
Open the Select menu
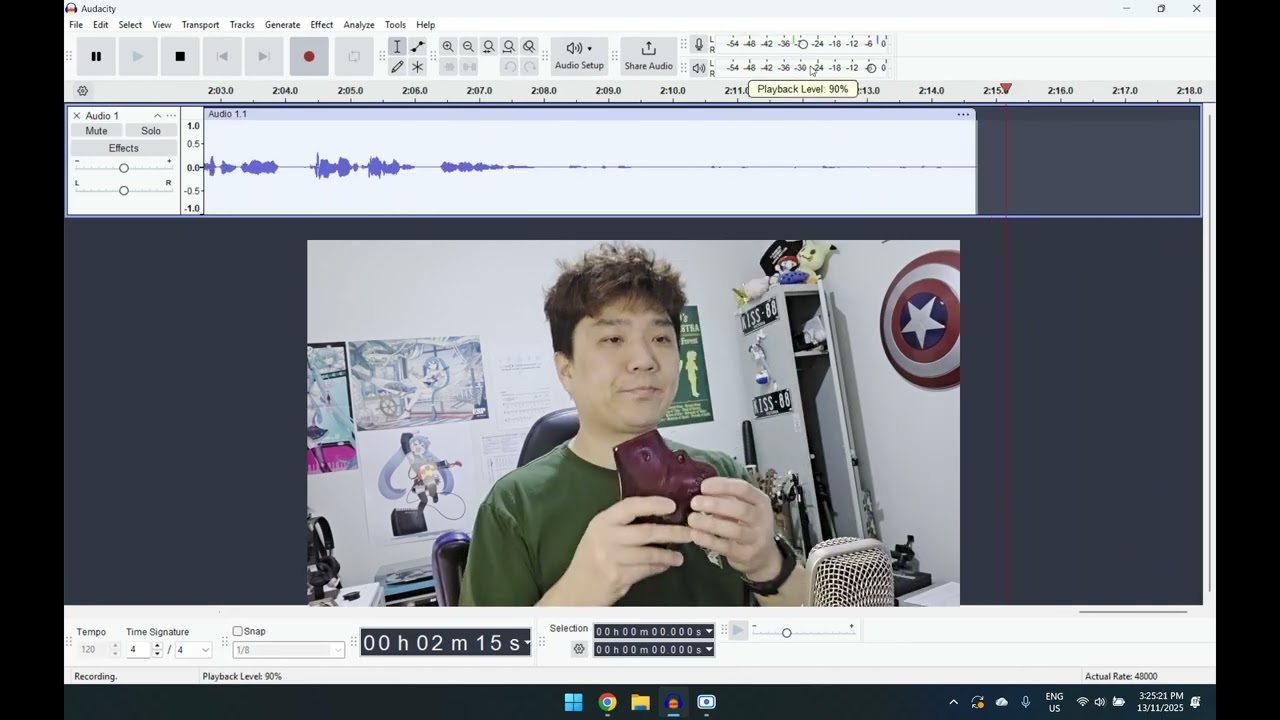pos(130,25)
